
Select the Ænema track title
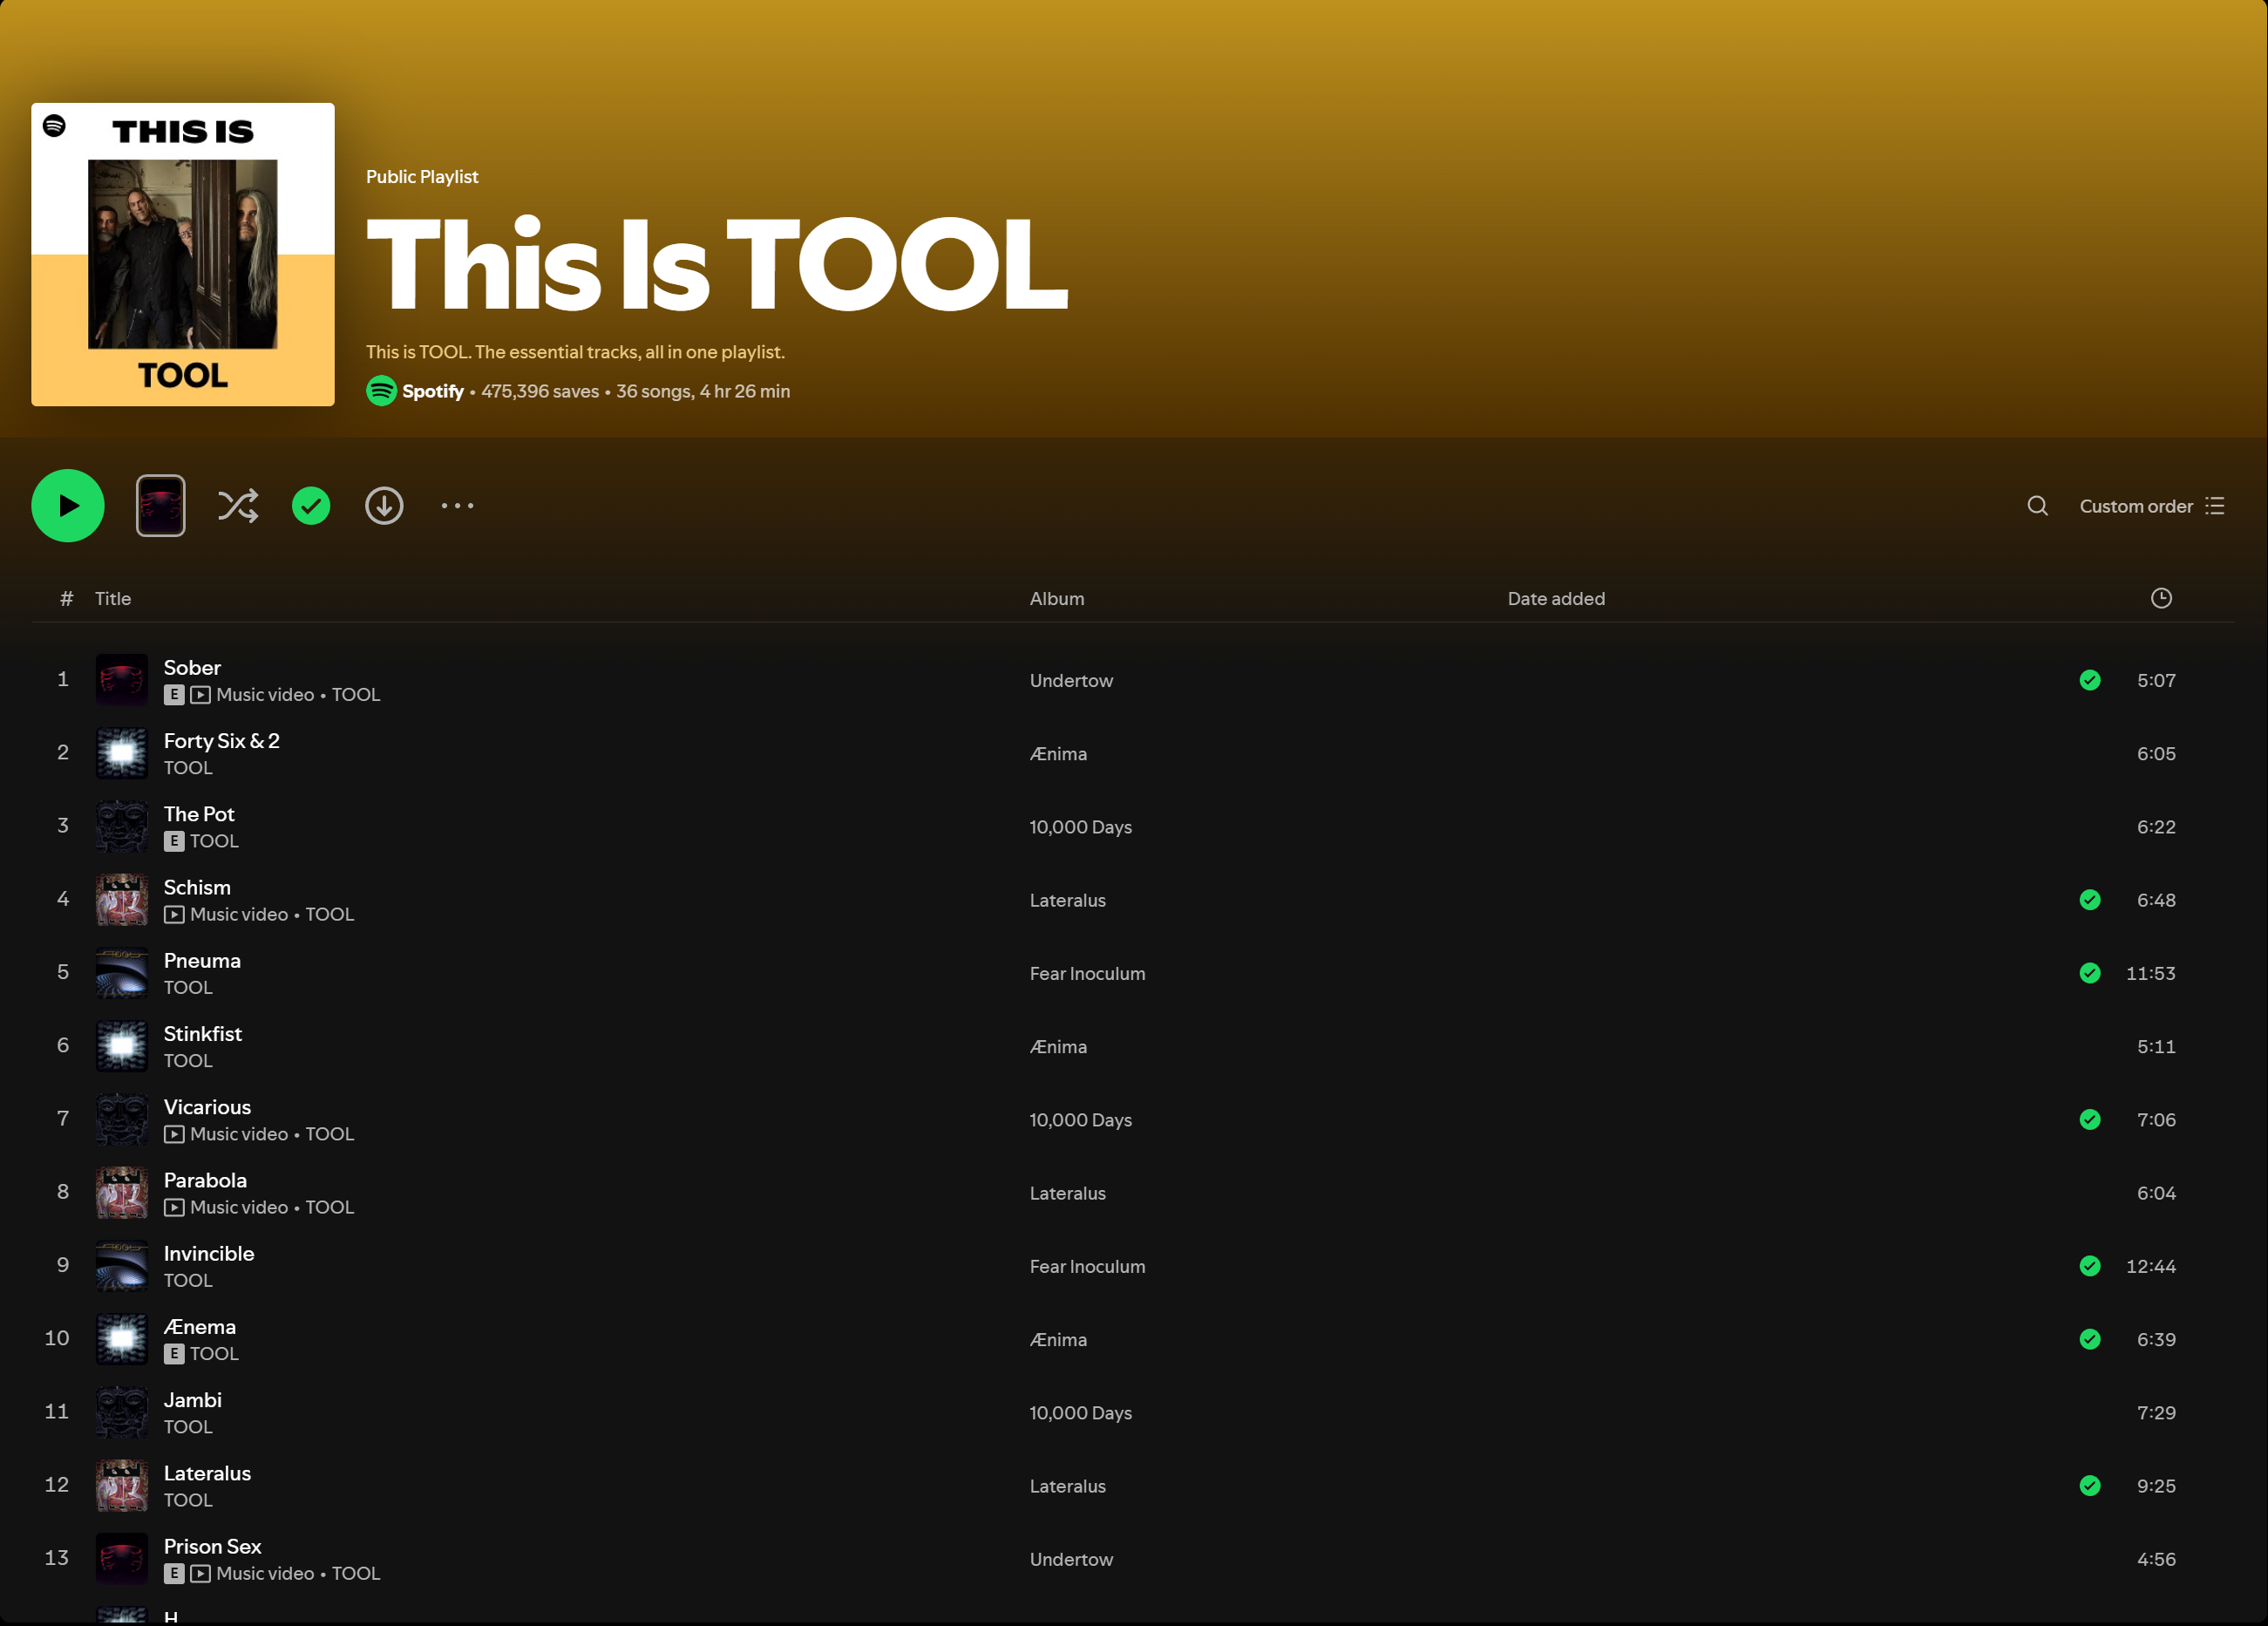pyautogui.click(x=200, y=1327)
